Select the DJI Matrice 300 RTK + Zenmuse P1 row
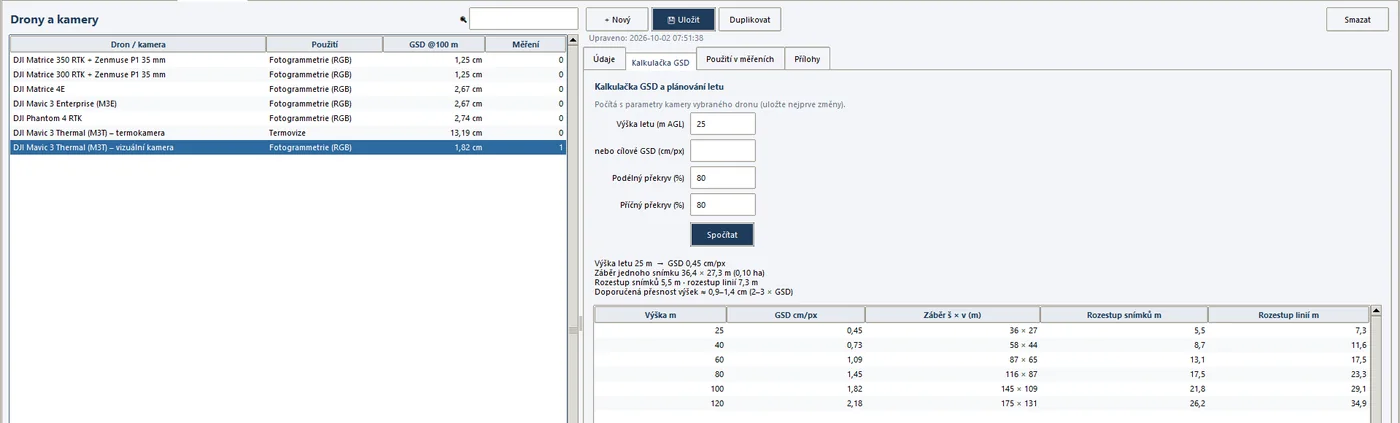Screen dimensions: 1400x423 [288, 74]
